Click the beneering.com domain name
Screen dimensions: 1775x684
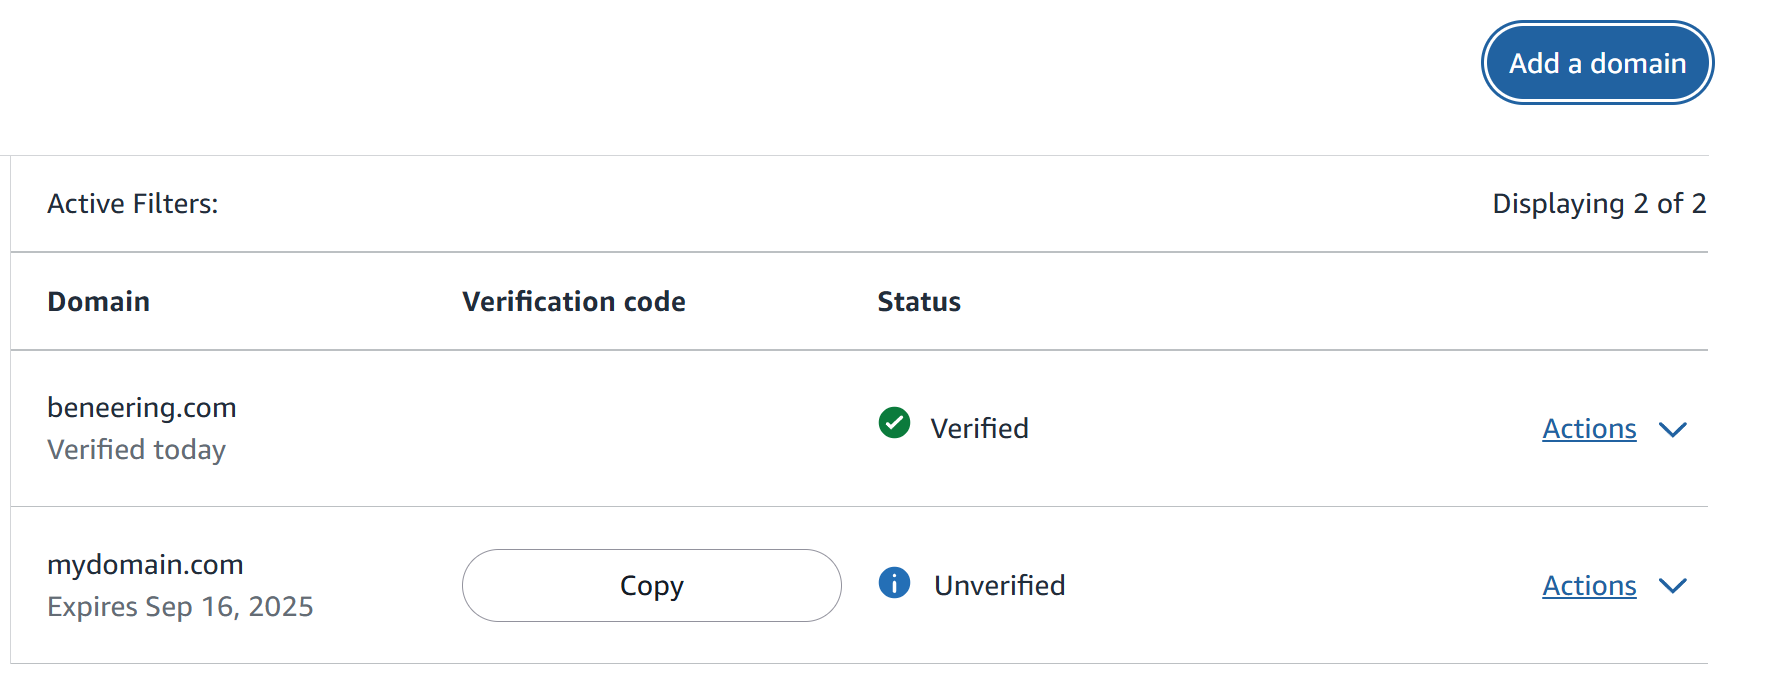[142, 408]
